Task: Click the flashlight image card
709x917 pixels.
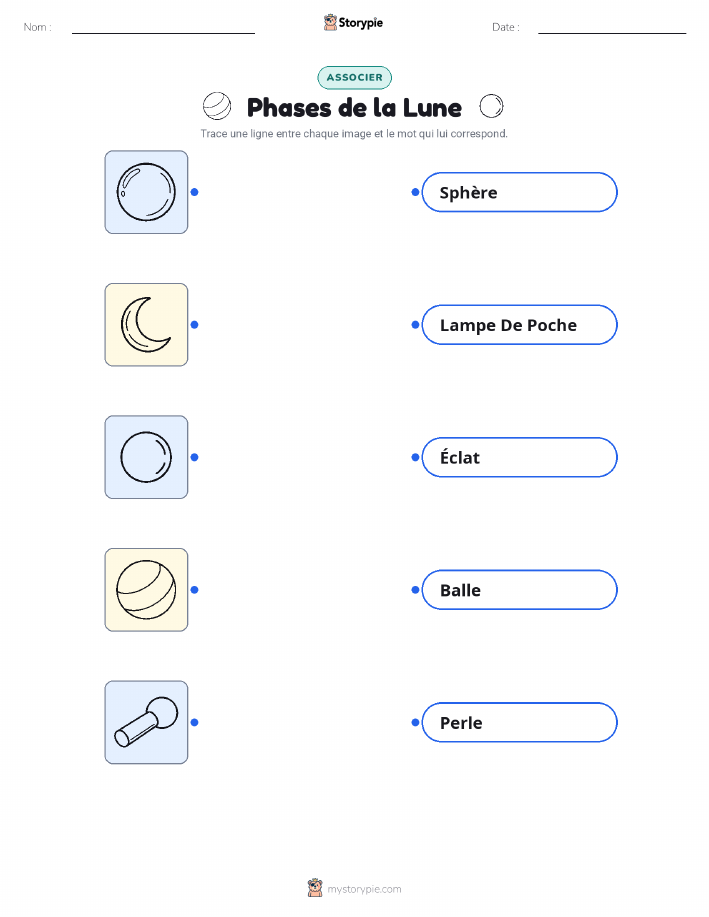Action: click(146, 722)
